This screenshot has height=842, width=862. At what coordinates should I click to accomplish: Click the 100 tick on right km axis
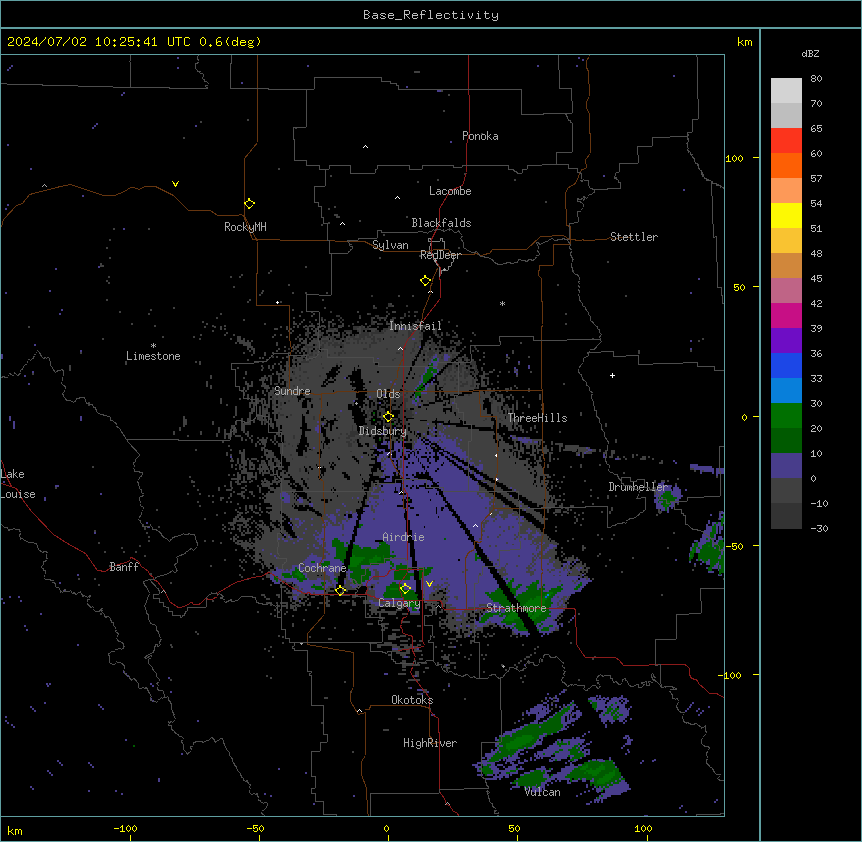point(734,158)
